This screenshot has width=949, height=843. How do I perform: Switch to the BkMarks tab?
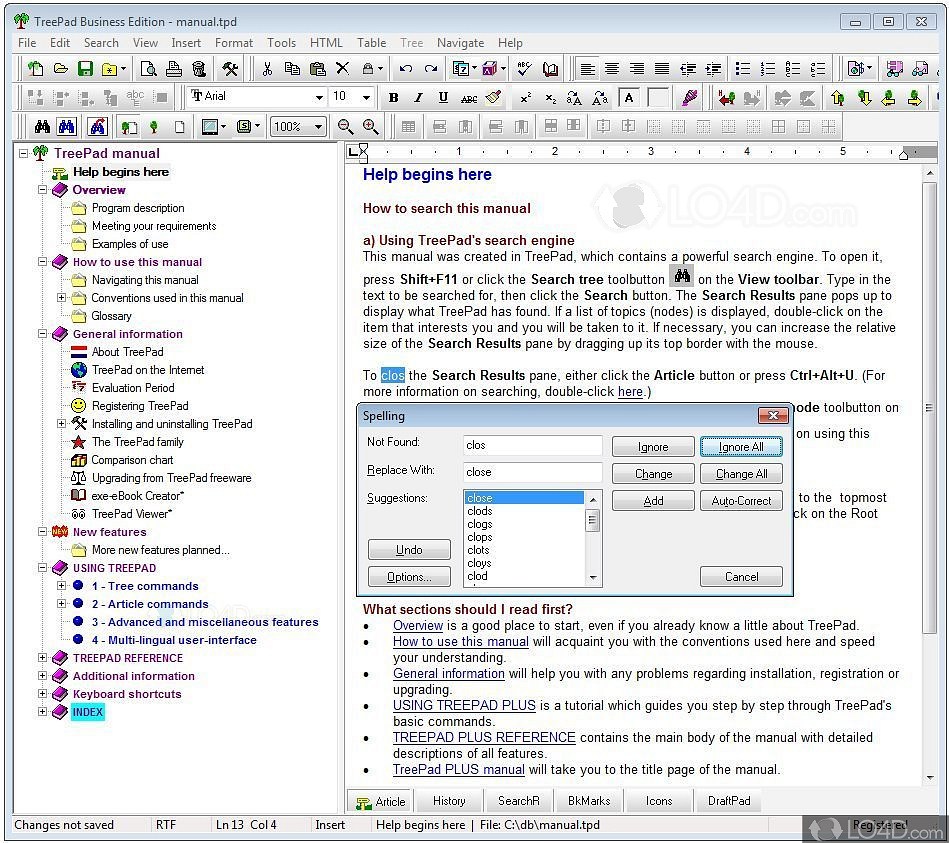[x=588, y=801]
